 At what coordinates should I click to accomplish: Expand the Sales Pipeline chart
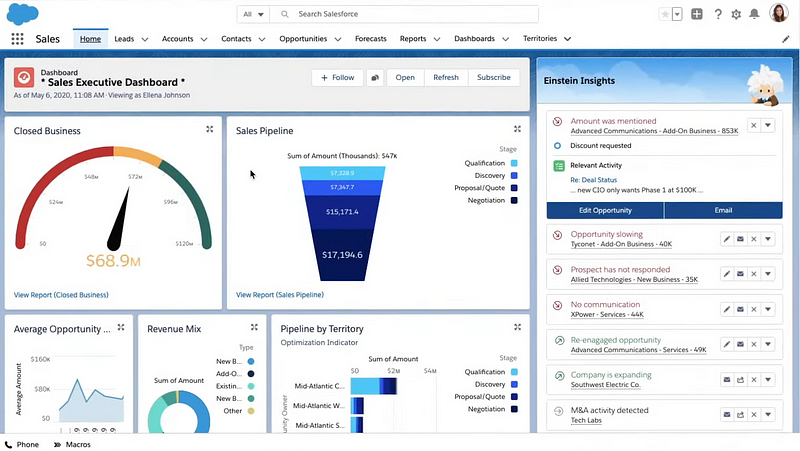(x=517, y=130)
